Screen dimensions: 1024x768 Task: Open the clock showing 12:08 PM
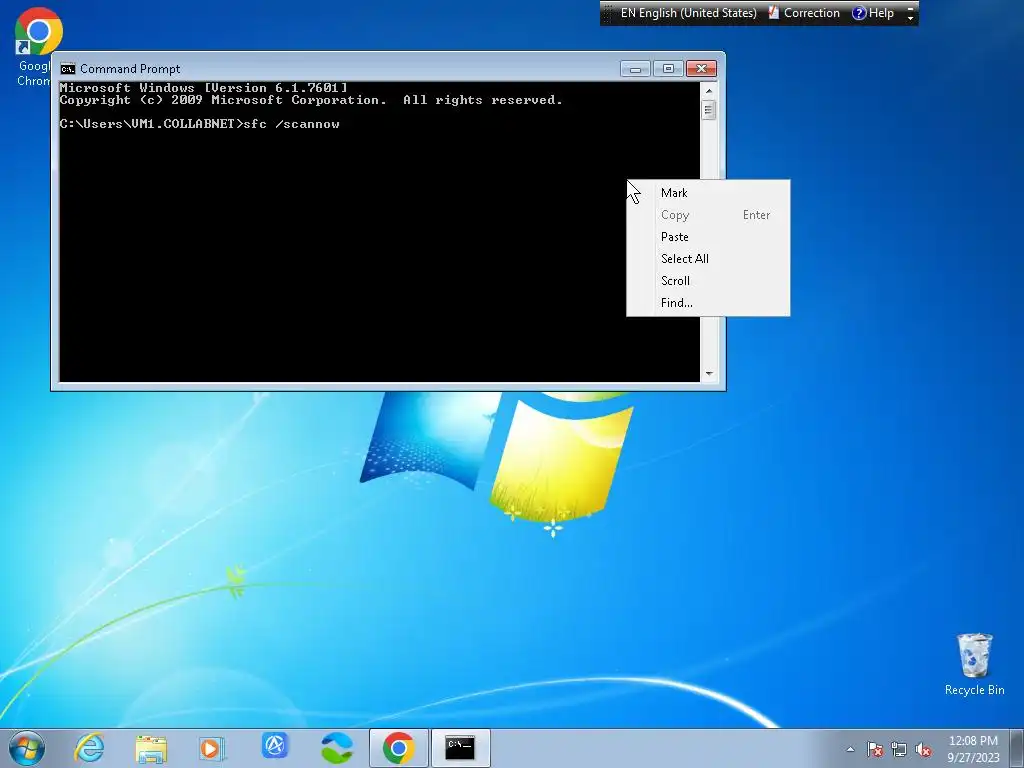(x=973, y=749)
